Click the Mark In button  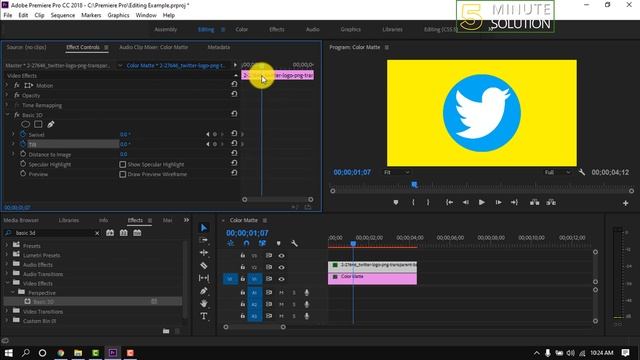click(x=413, y=202)
